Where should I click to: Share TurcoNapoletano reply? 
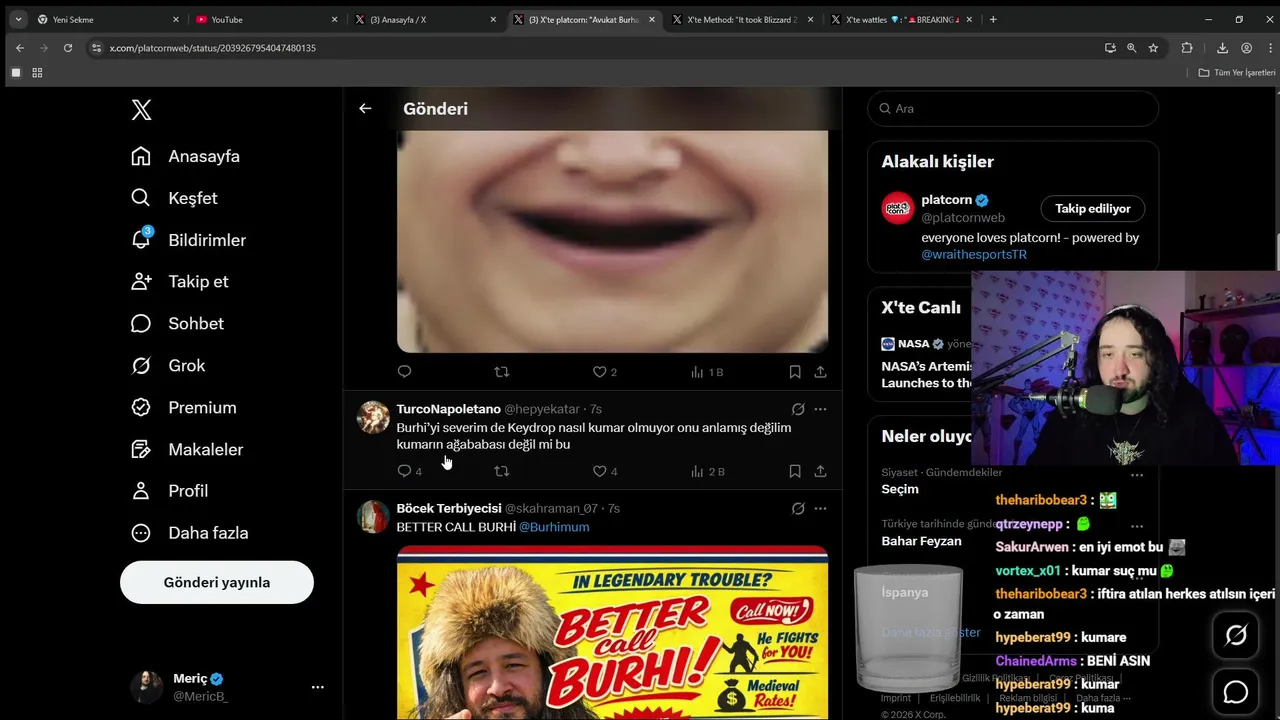[x=820, y=471]
